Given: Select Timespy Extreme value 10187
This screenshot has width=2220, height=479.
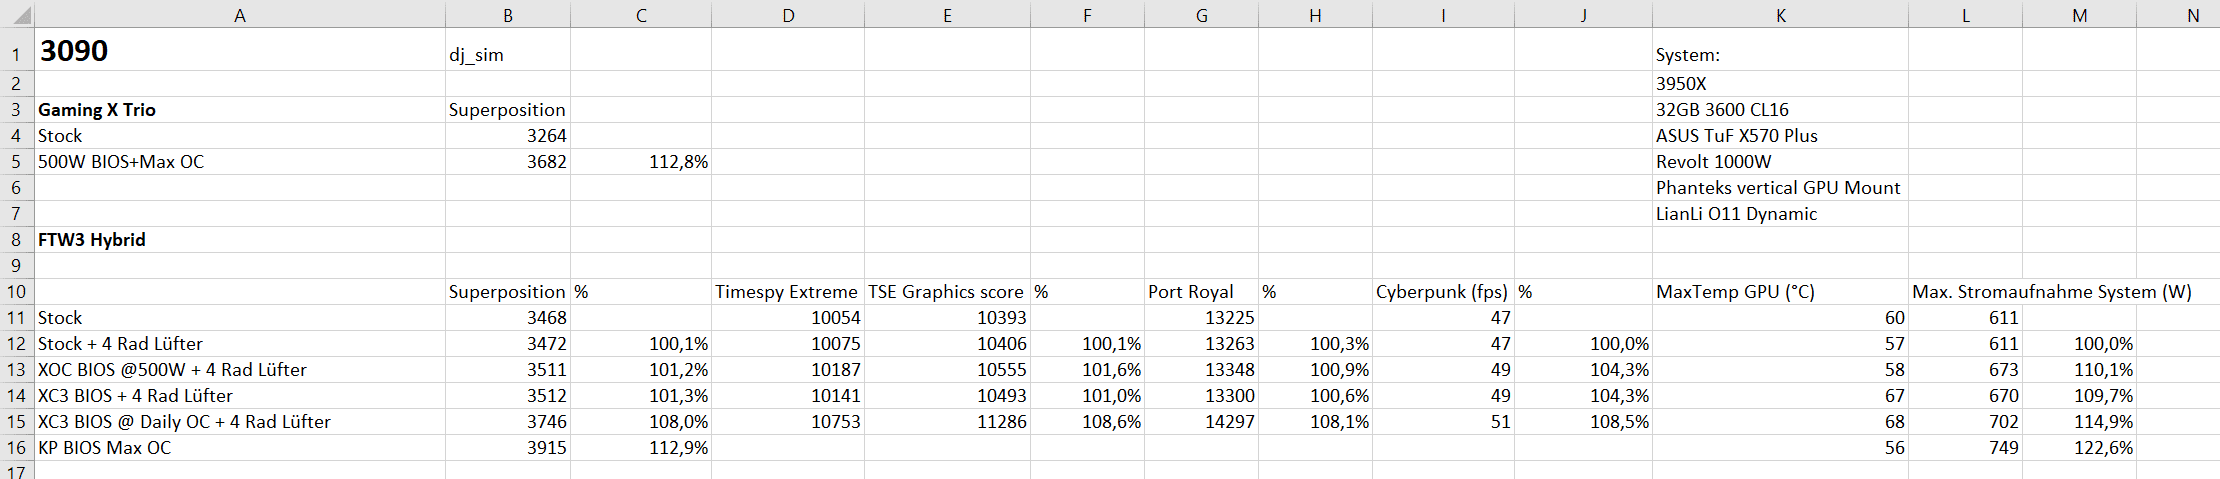Looking at the screenshot, I should 788,370.
